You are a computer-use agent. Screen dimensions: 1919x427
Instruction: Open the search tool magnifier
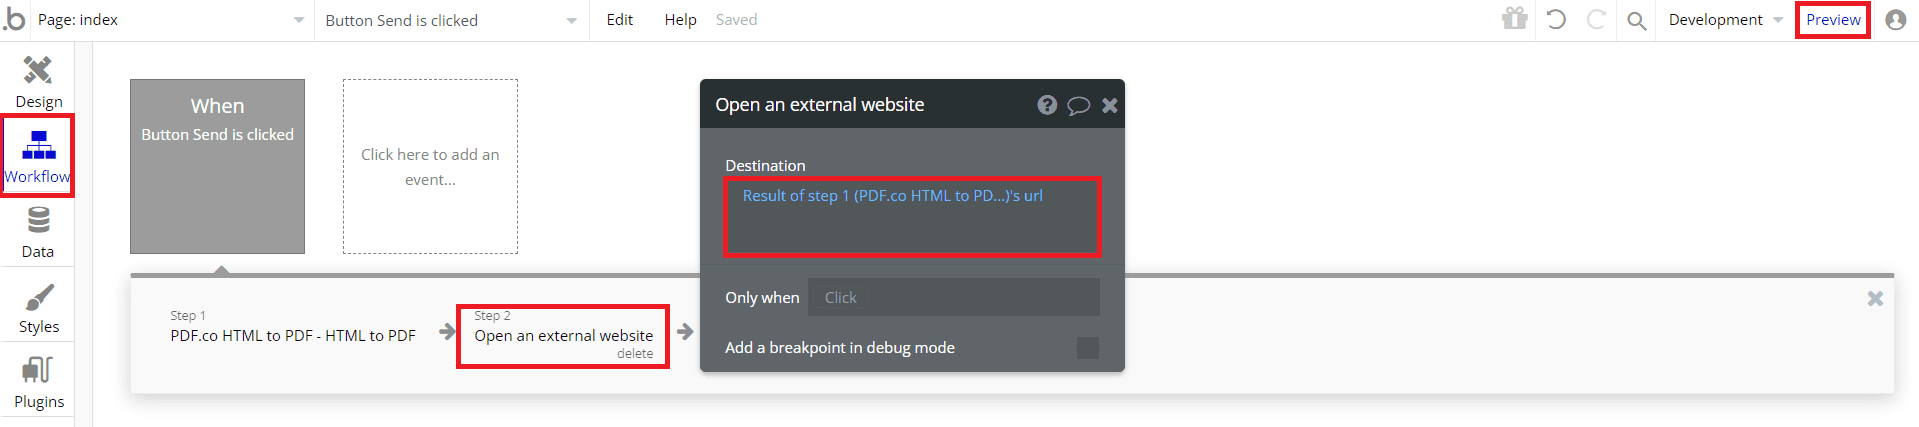tap(1637, 20)
